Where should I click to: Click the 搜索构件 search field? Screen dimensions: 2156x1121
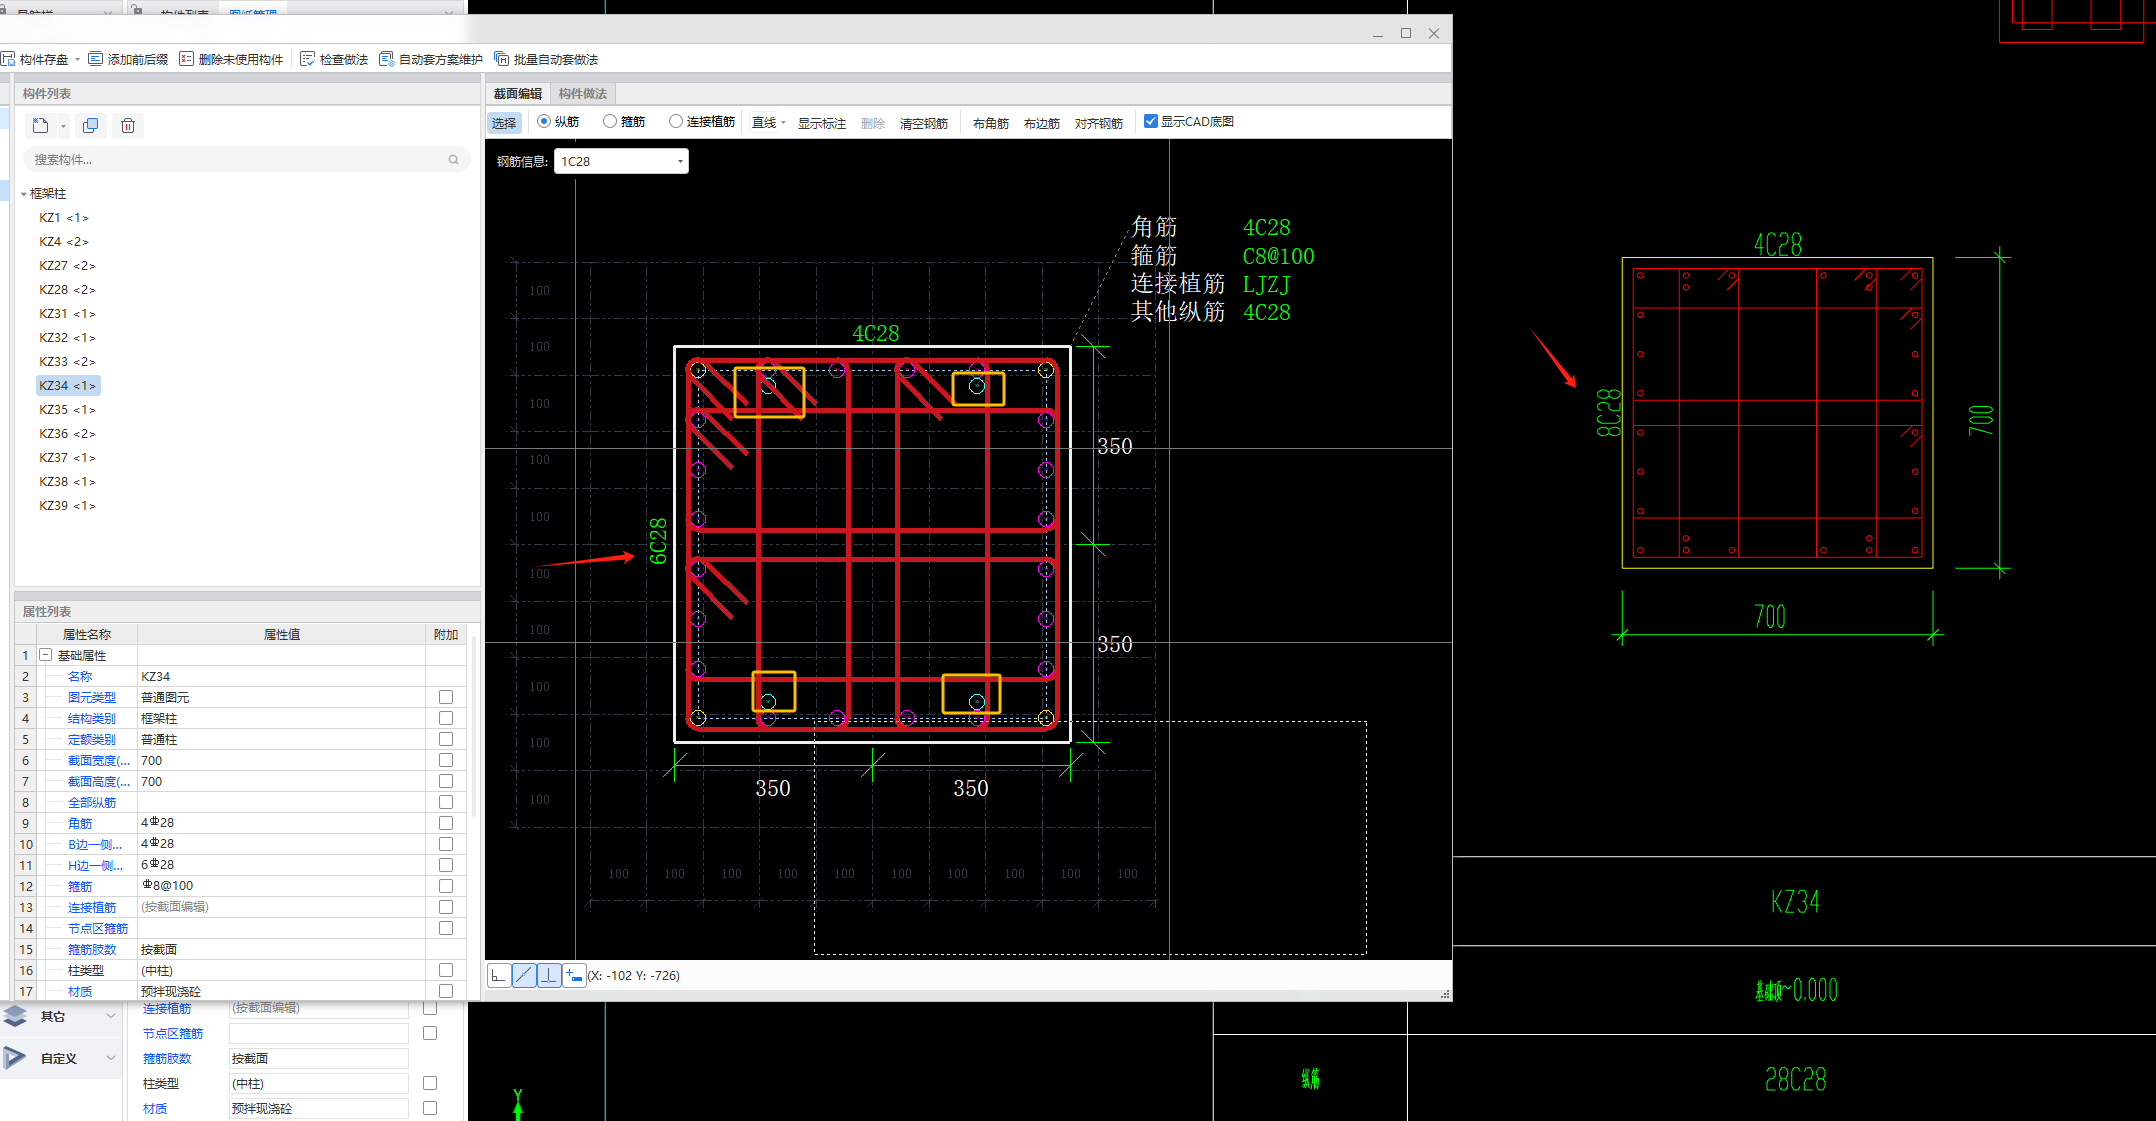coord(246,160)
